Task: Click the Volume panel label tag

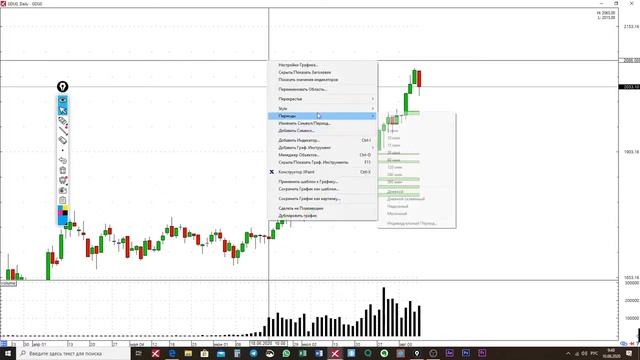Action: pos(8,284)
